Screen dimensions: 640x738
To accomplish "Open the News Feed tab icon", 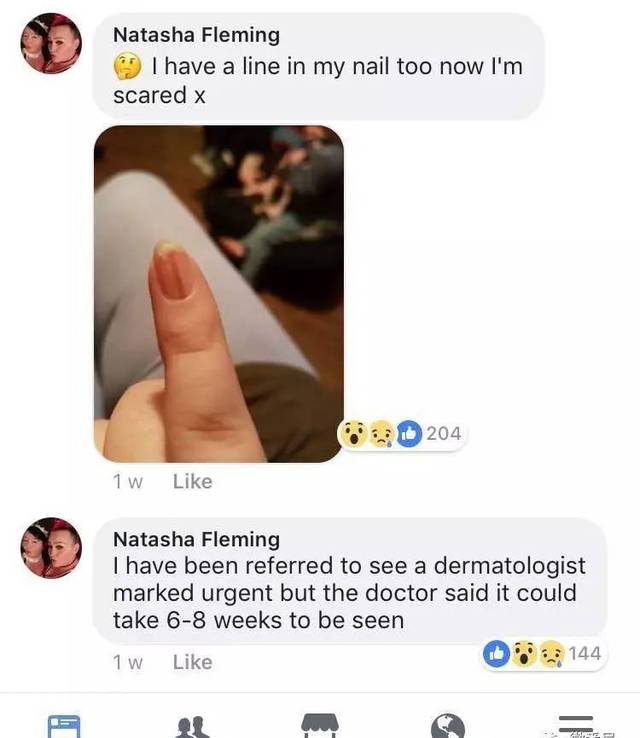I will [x=64, y=726].
